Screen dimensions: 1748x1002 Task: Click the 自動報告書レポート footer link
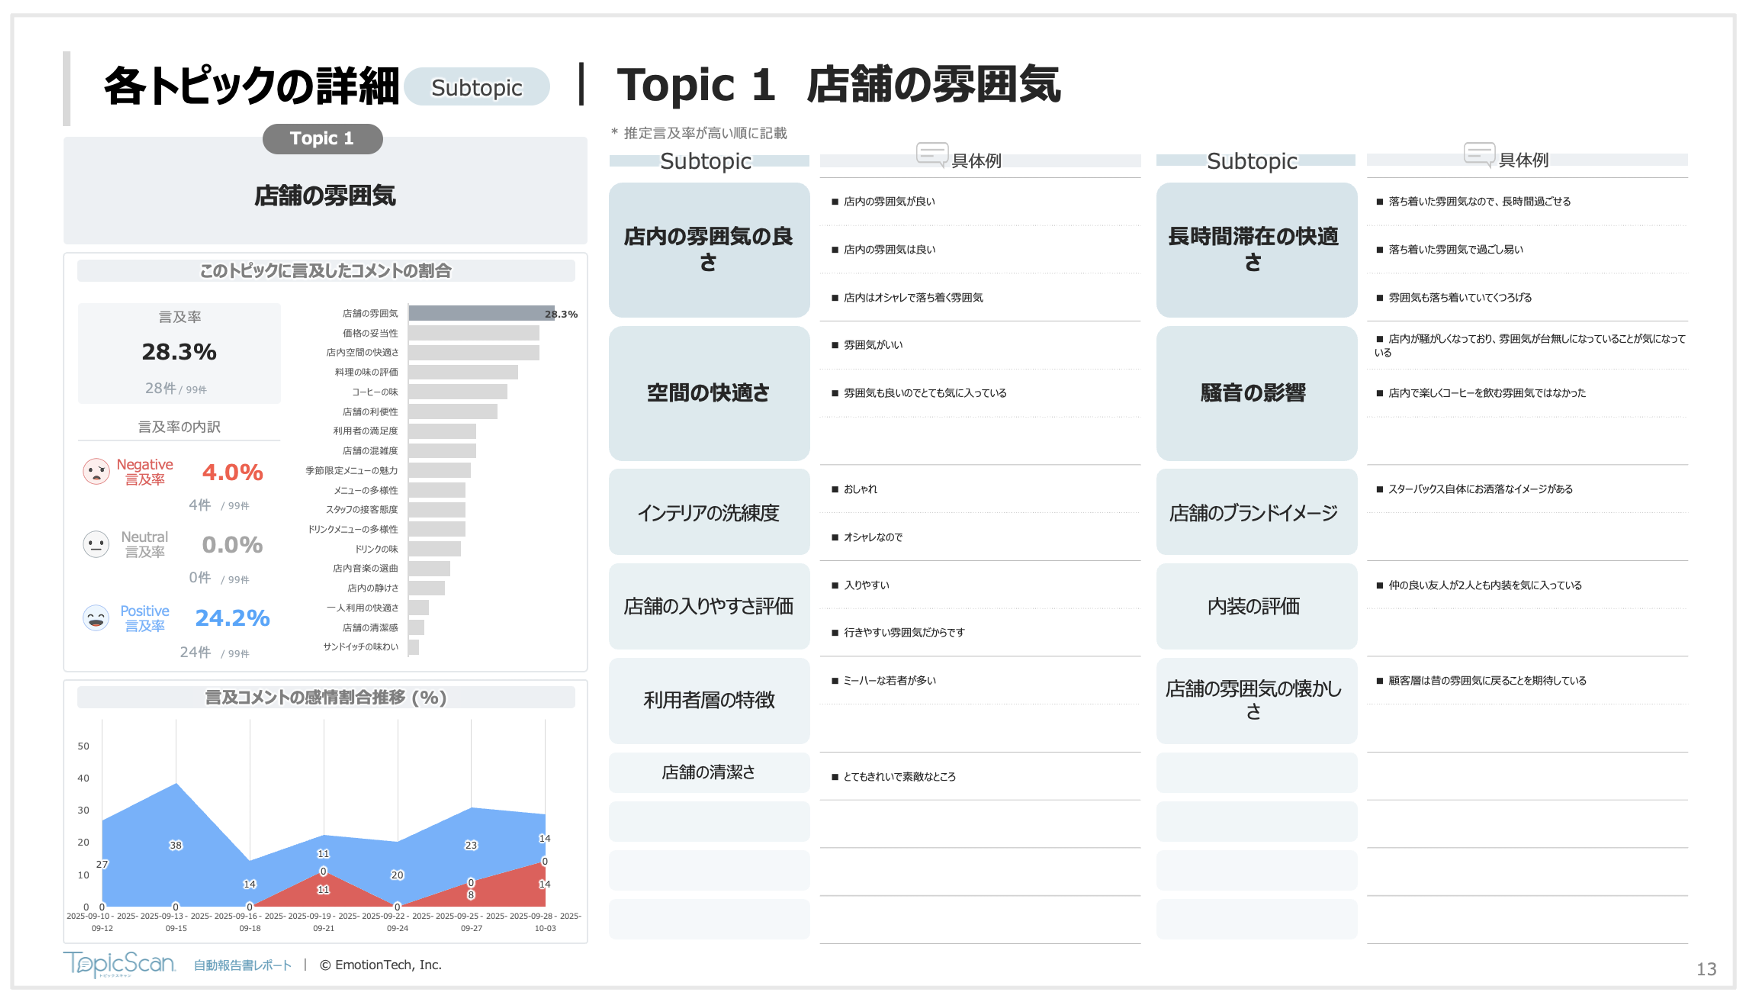point(243,965)
